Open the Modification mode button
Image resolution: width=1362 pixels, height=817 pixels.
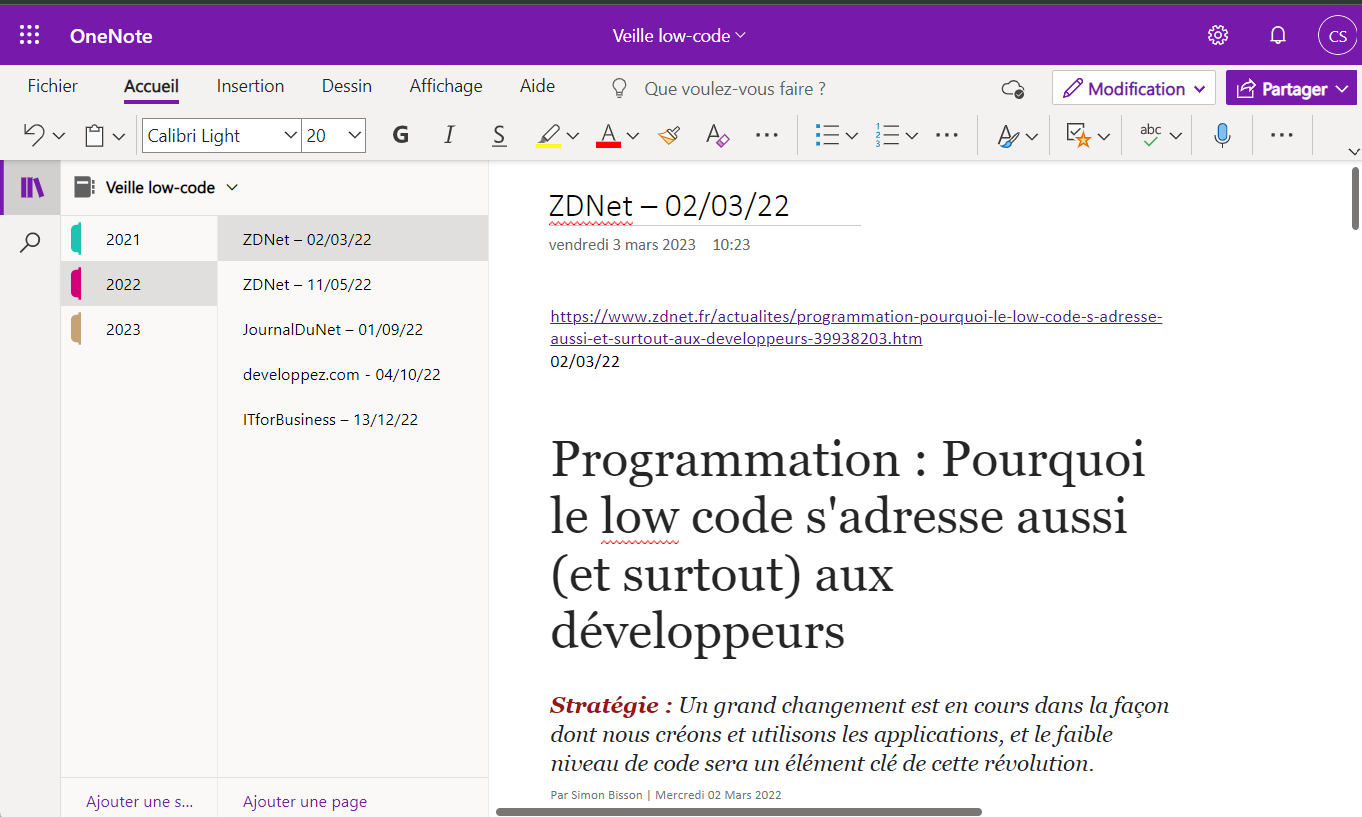point(1134,89)
